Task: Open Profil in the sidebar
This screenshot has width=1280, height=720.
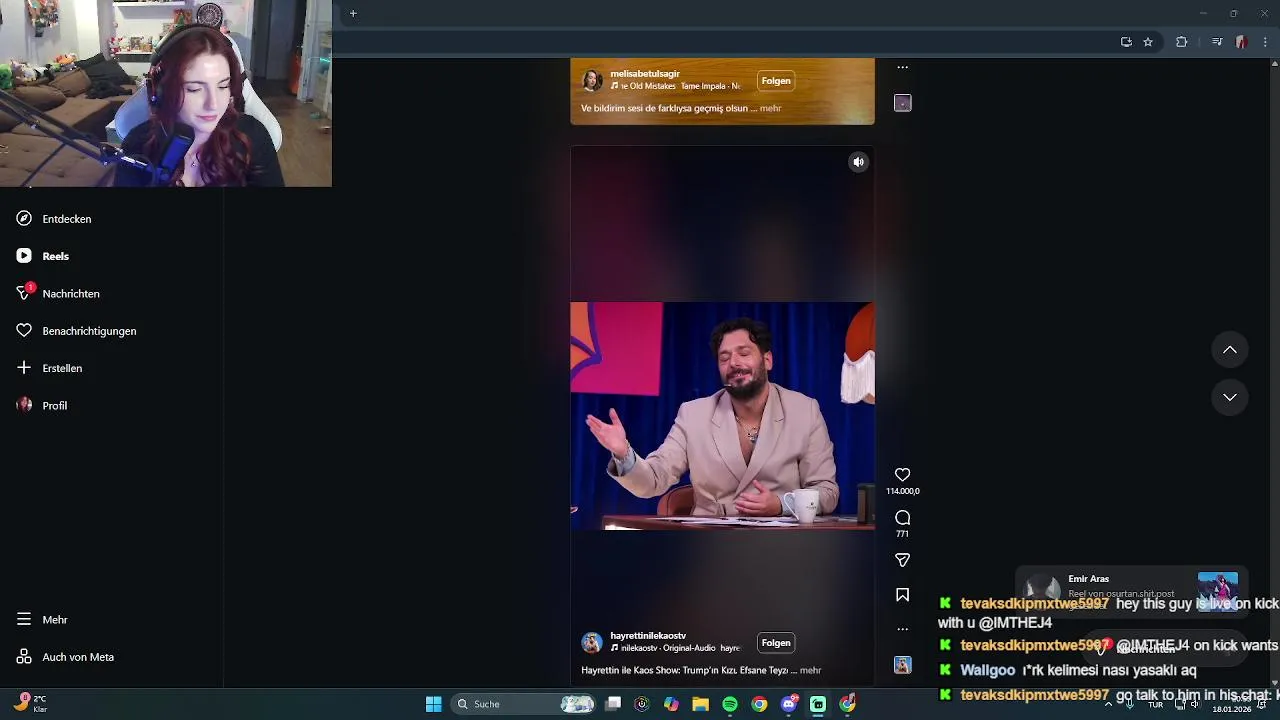Action: [x=54, y=406]
